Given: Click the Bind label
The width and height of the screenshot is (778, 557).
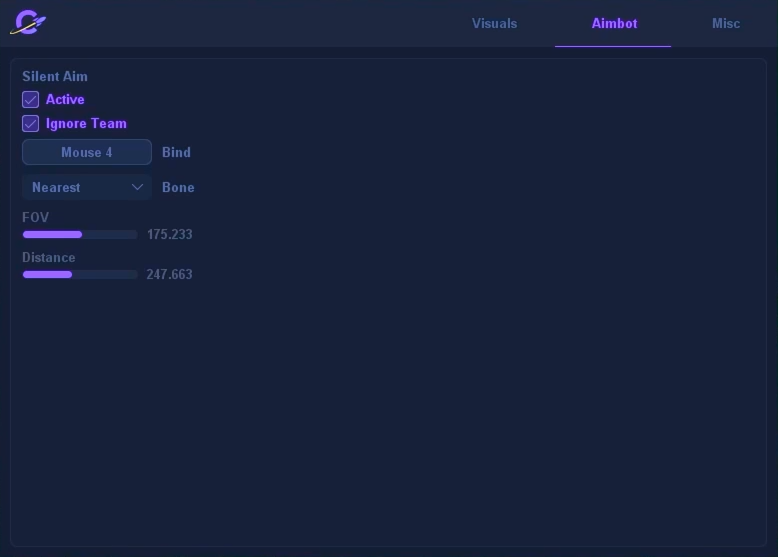Looking at the screenshot, I should pyautogui.click(x=176, y=152).
